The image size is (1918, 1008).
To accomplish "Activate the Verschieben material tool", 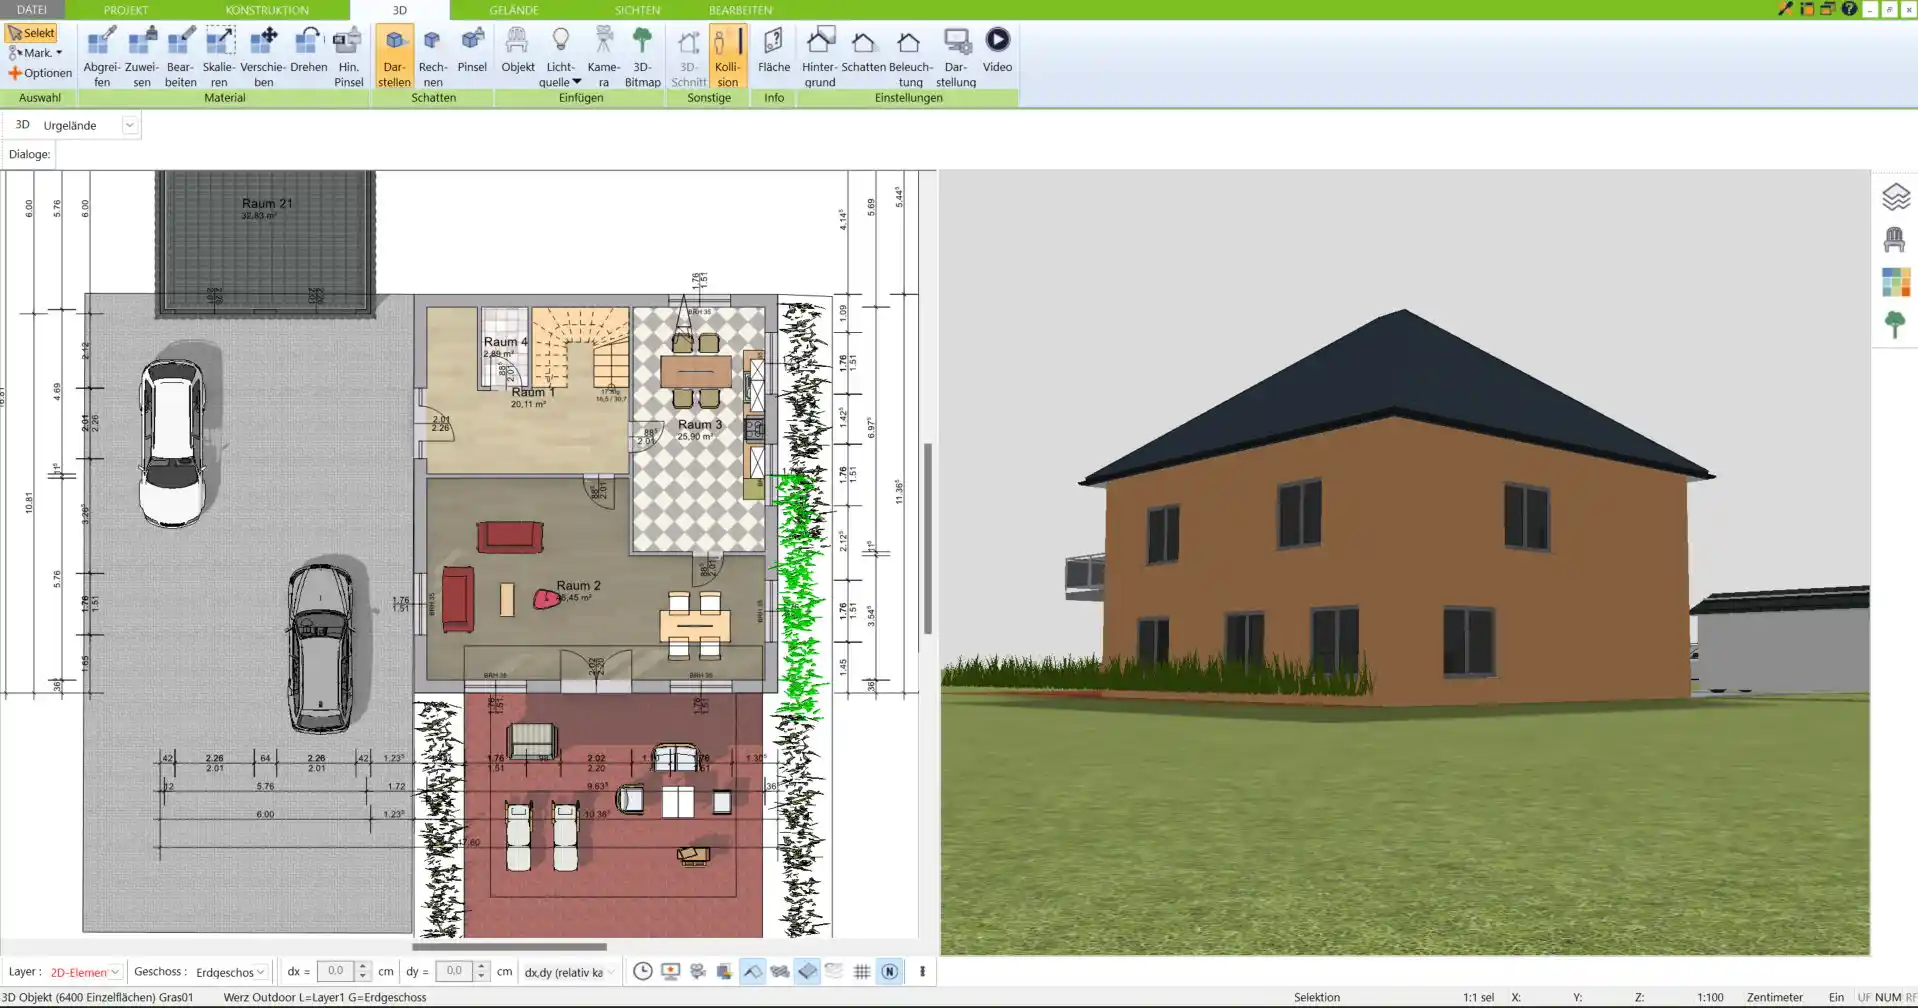I will coord(263,57).
